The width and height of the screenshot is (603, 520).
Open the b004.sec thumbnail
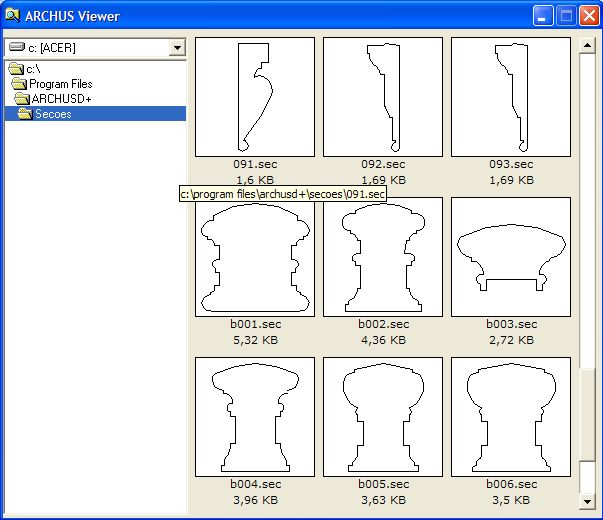coord(255,417)
